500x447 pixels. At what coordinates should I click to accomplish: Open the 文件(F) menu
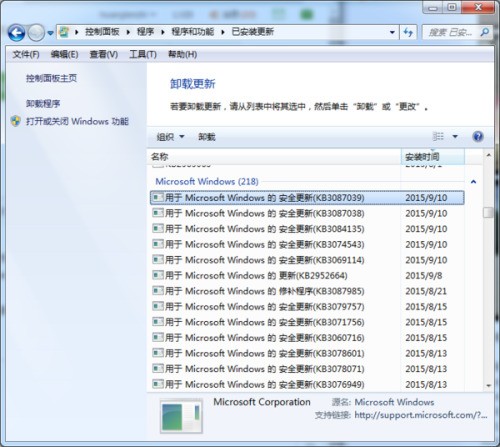pos(26,54)
